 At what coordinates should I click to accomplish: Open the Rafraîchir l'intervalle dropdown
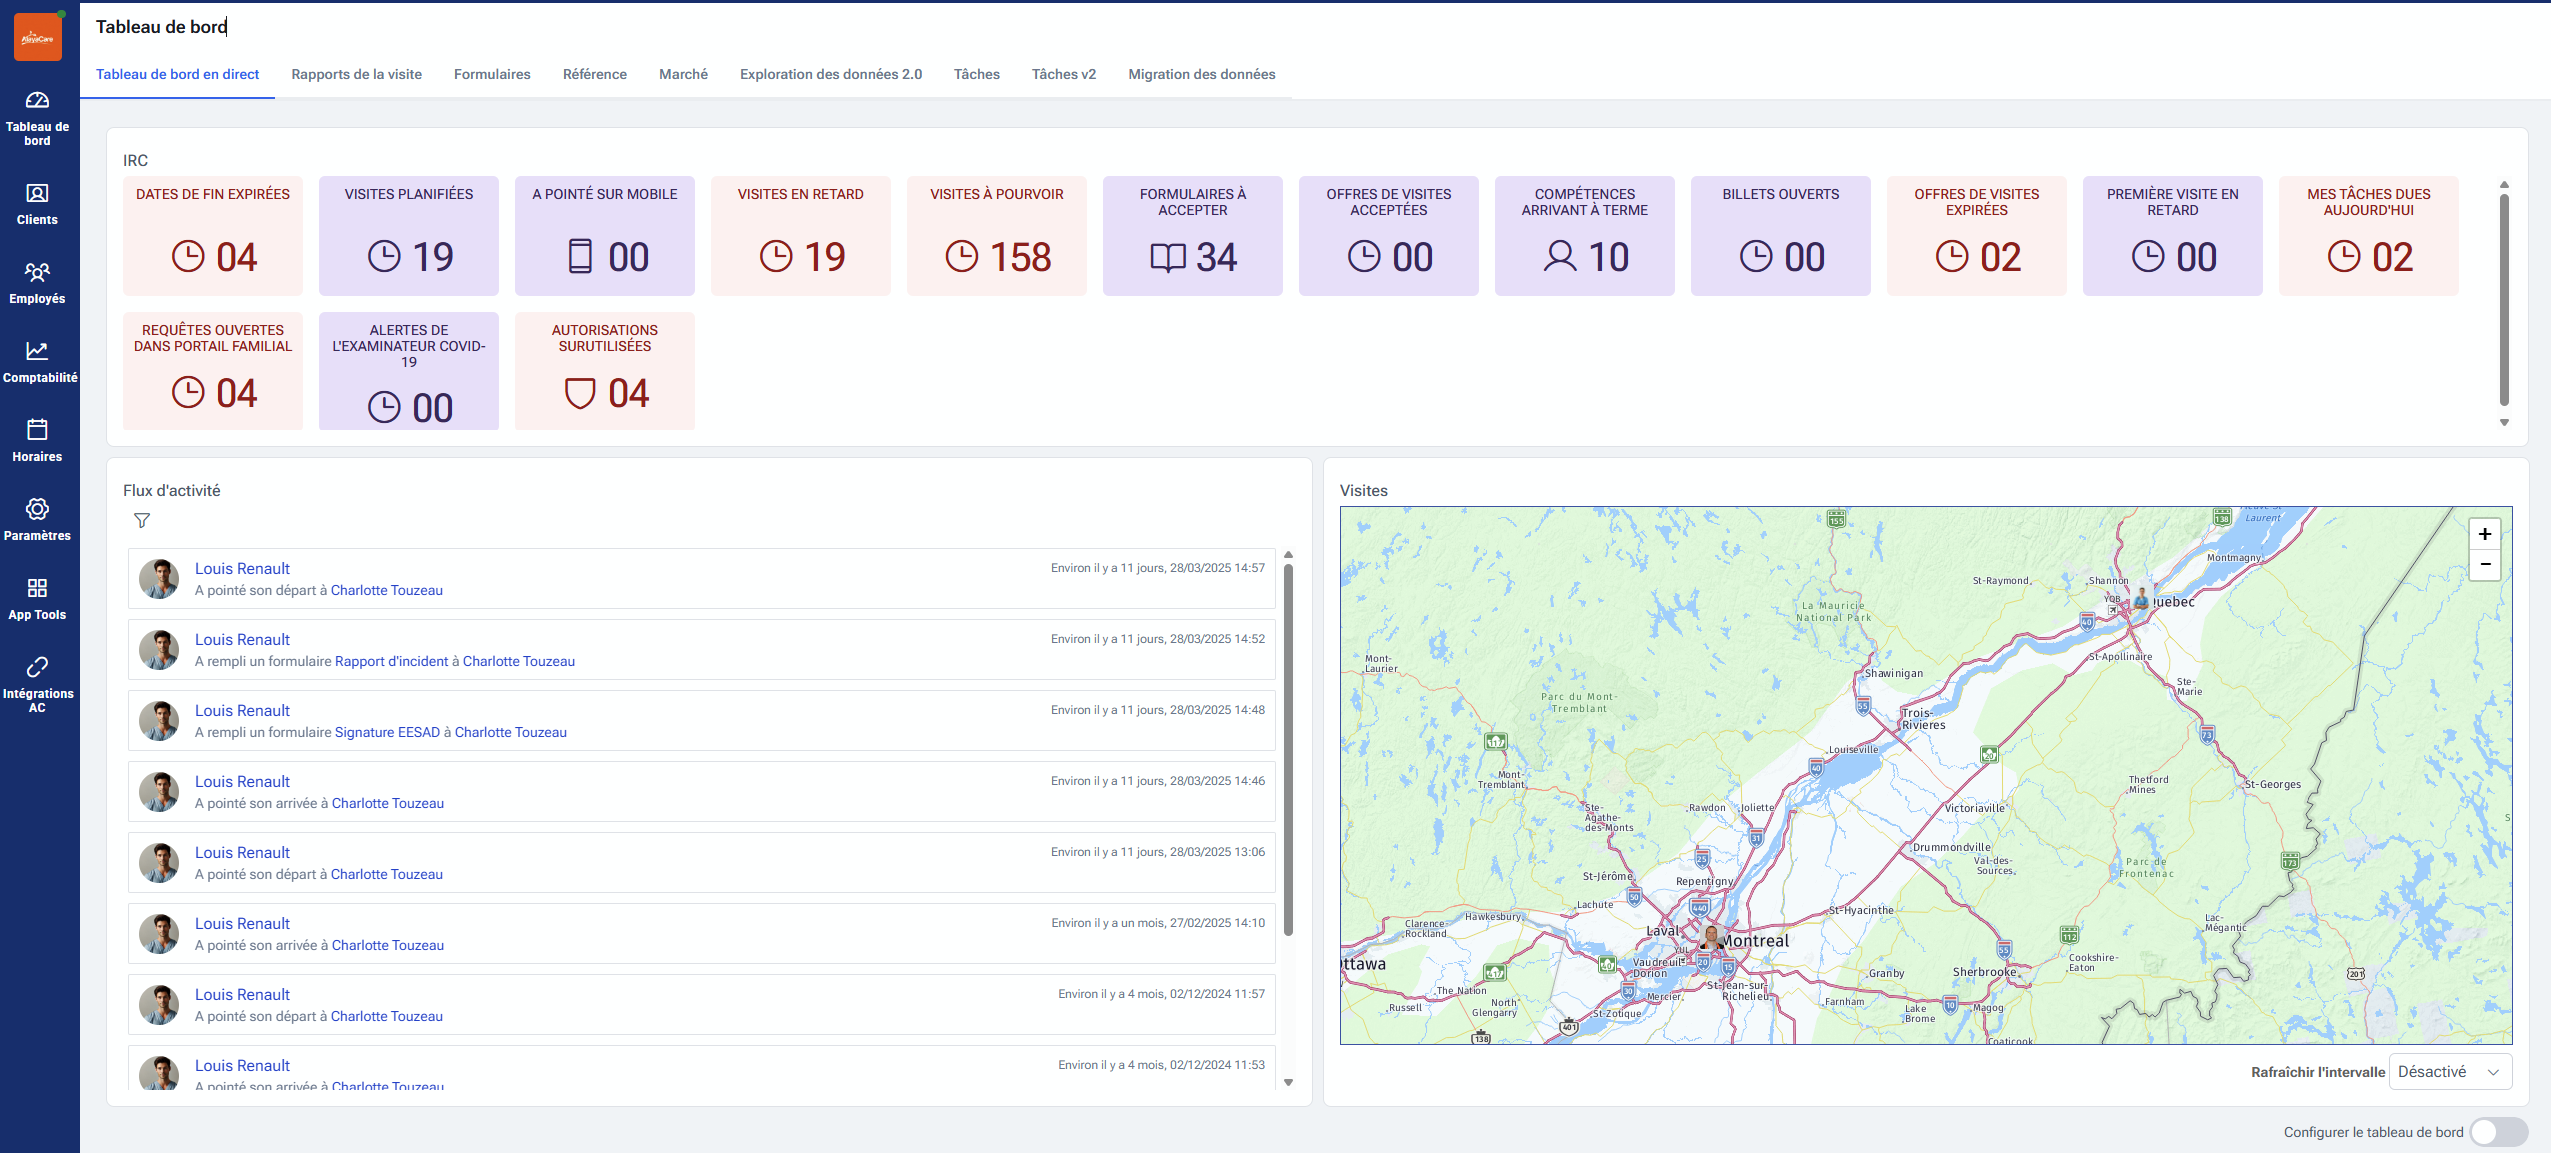point(2450,1072)
